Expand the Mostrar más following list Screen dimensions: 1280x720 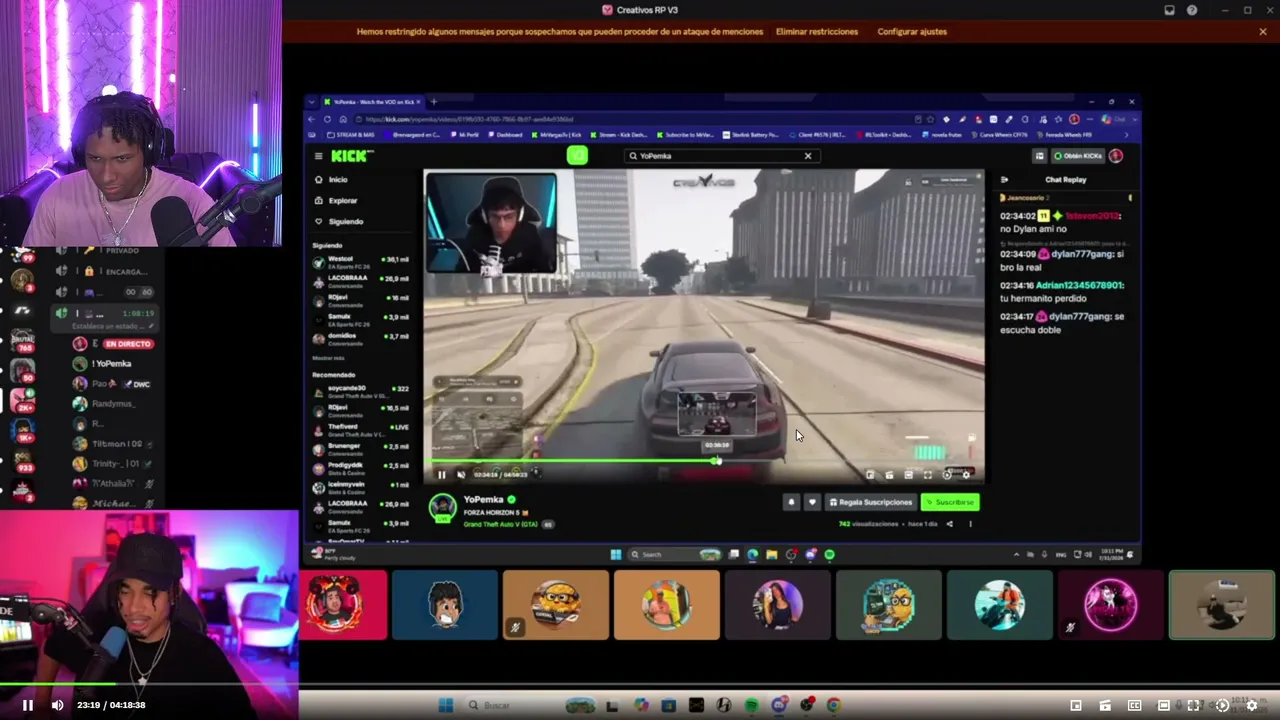[328, 357]
